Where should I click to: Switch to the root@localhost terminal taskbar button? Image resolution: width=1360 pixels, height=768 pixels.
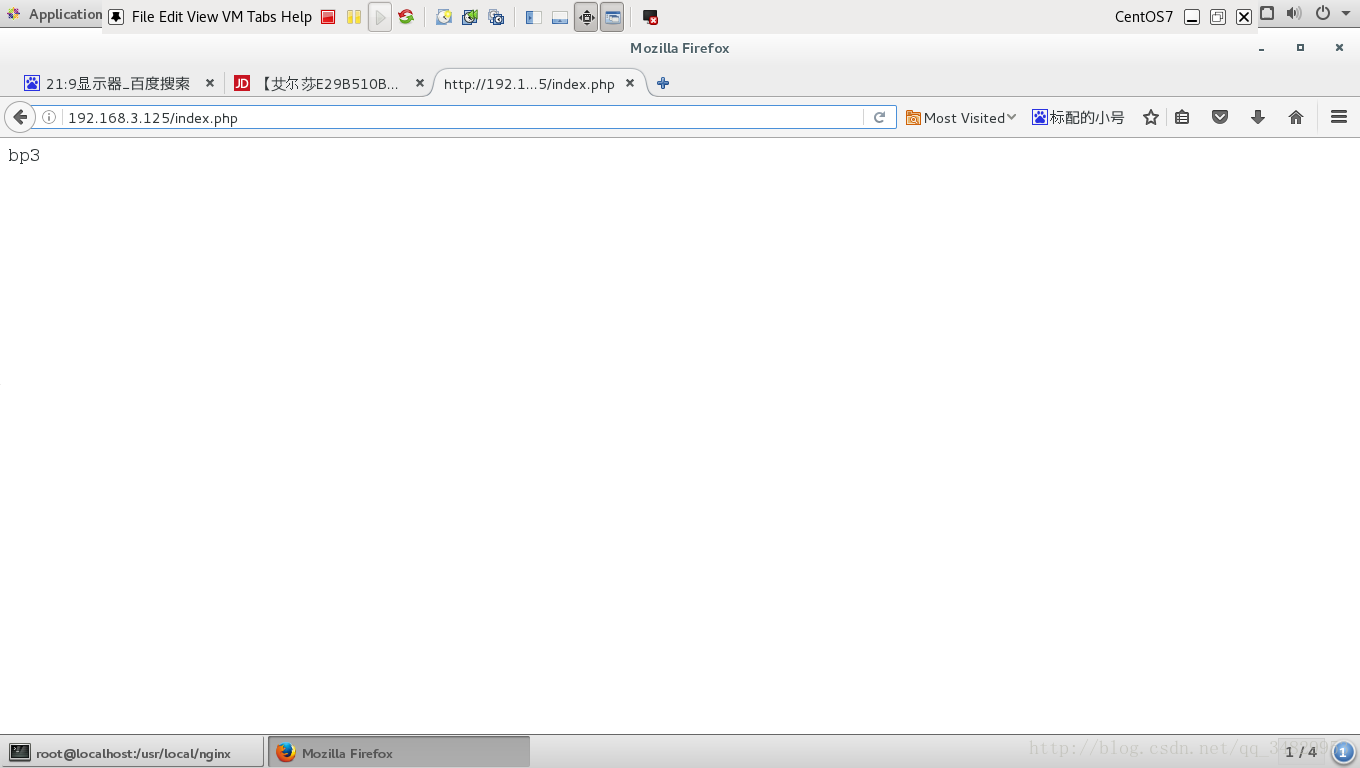[x=134, y=753]
